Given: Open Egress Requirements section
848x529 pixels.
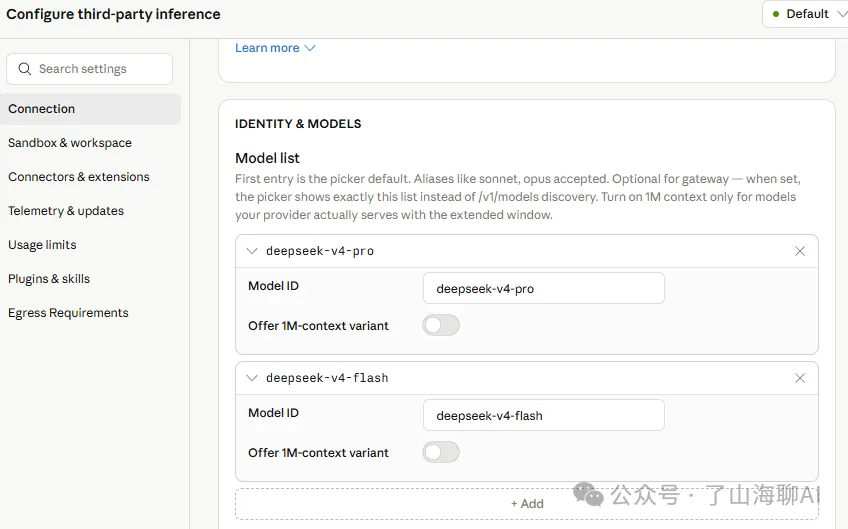Looking at the screenshot, I should click(68, 313).
